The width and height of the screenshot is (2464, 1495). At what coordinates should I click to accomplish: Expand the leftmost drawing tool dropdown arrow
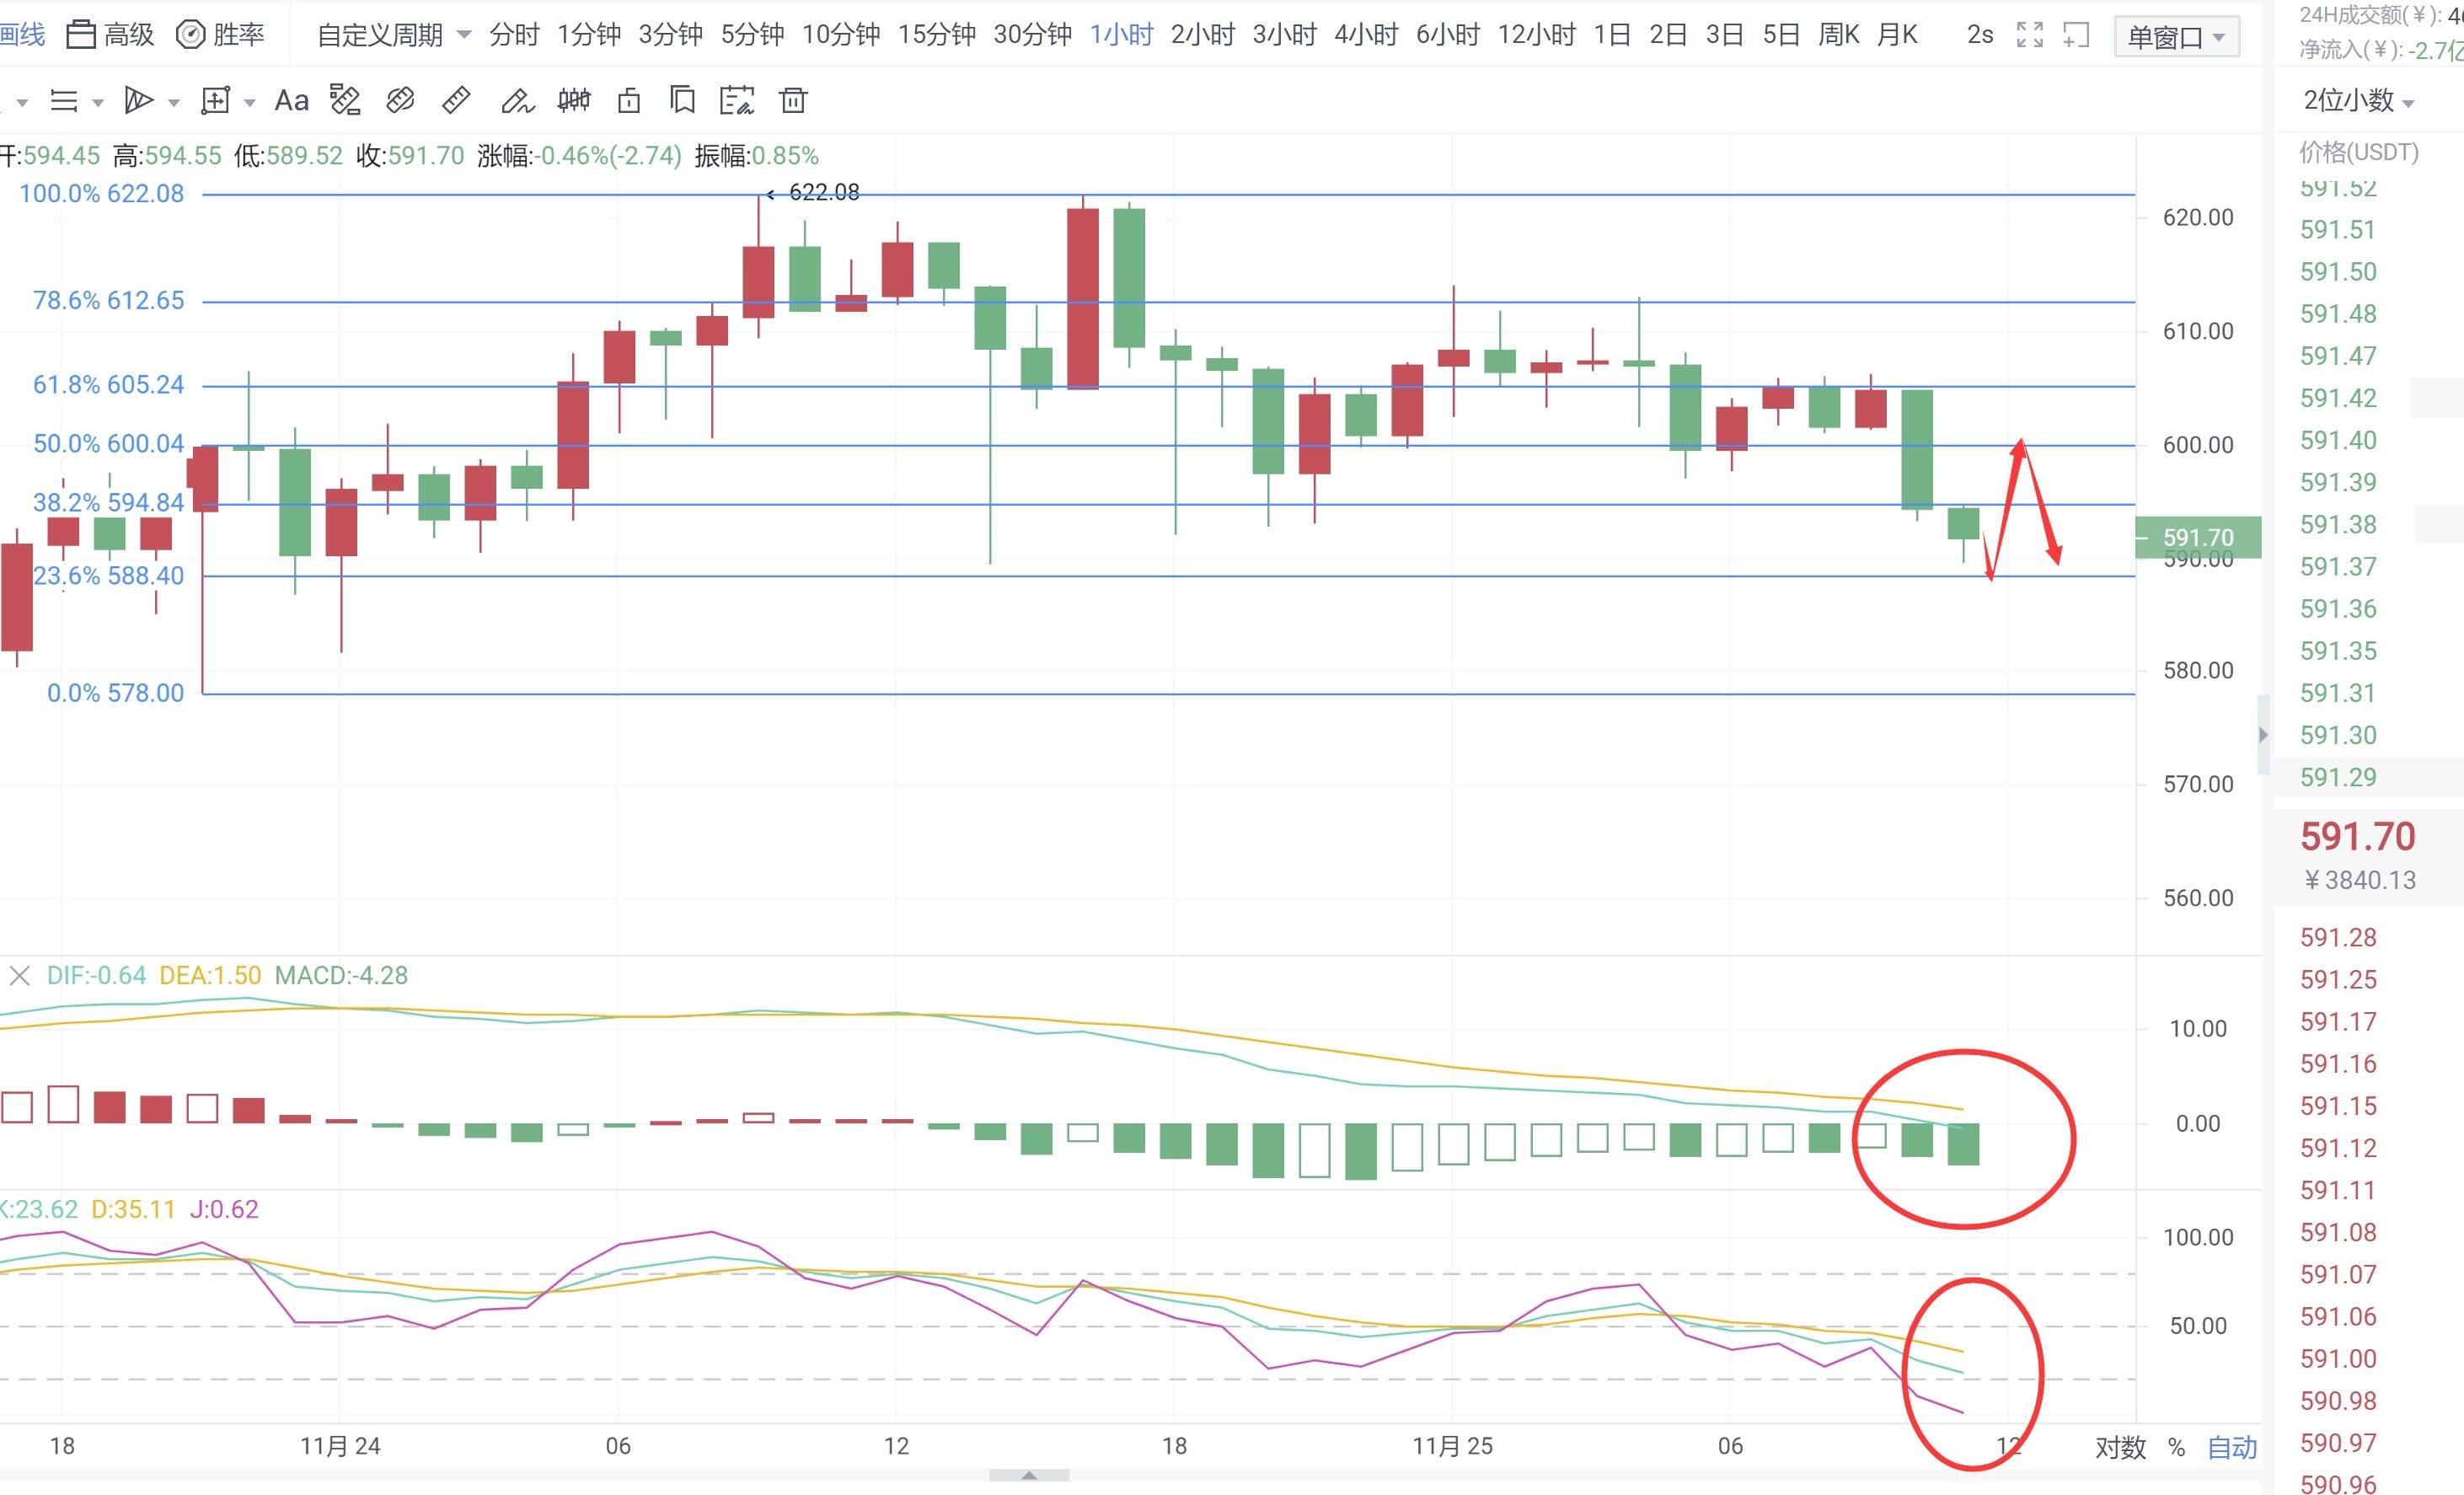[22, 102]
